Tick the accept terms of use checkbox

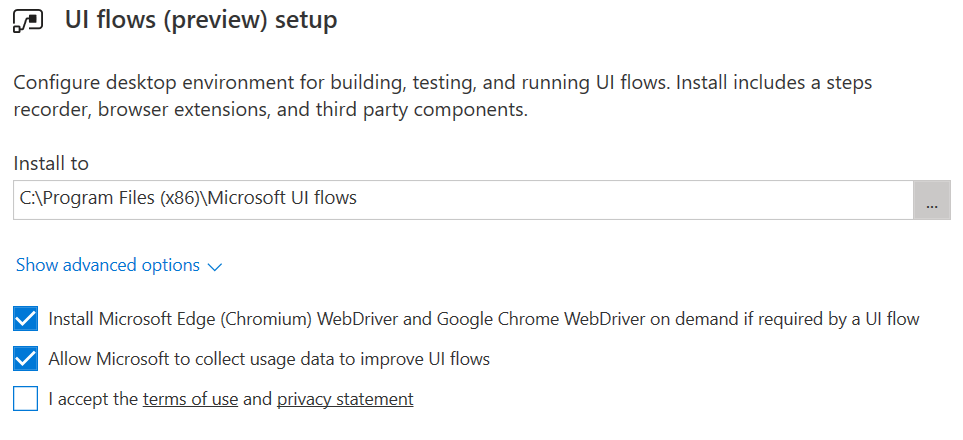[25, 398]
